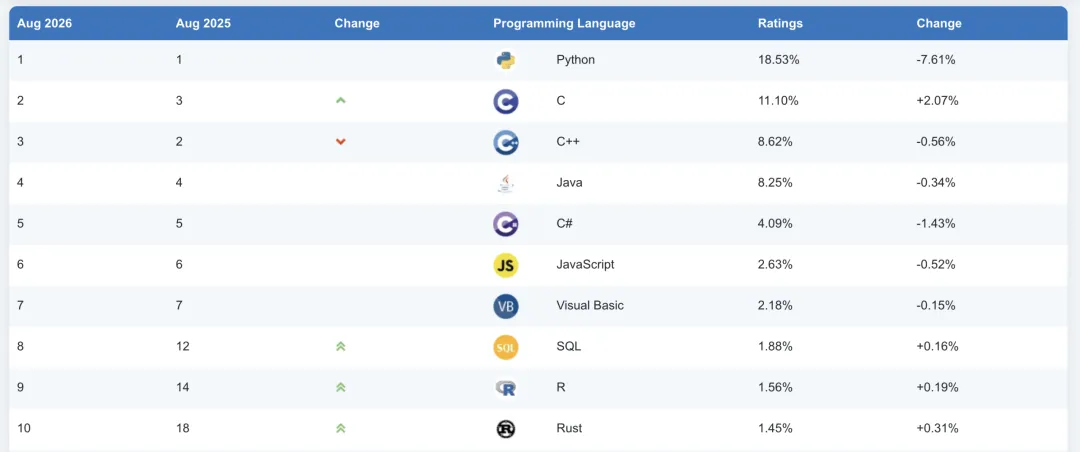Click the Rust gear logo icon
Viewport: 1080px width, 452px height.
pyautogui.click(x=506, y=429)
